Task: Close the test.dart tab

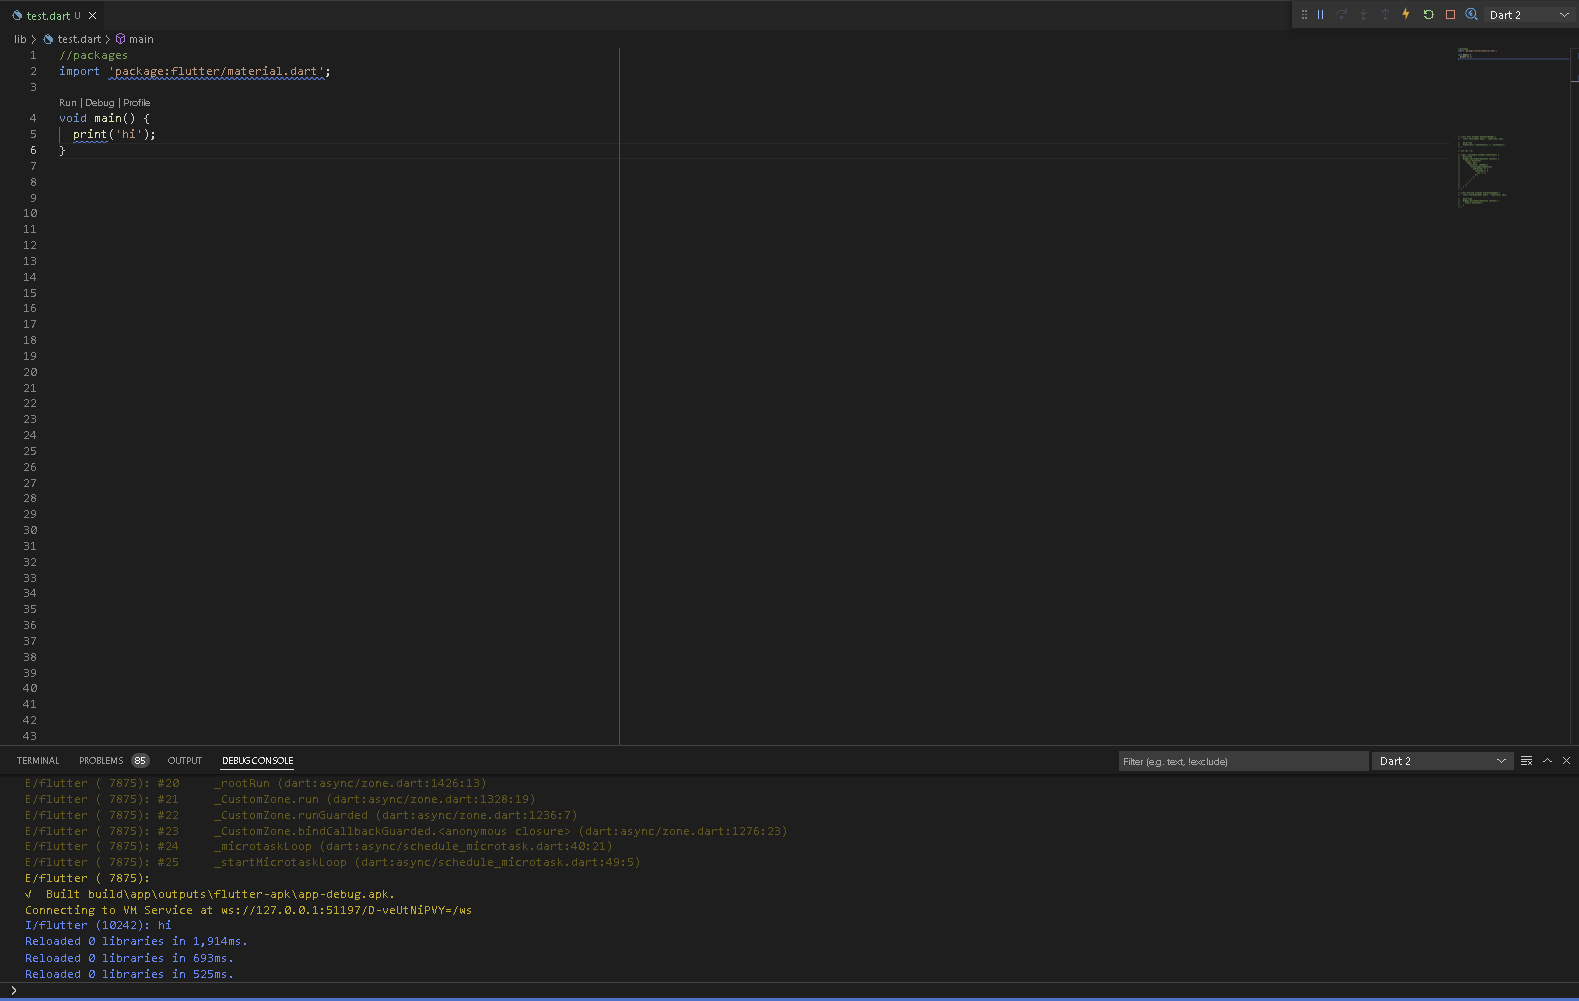Action: 92,16
